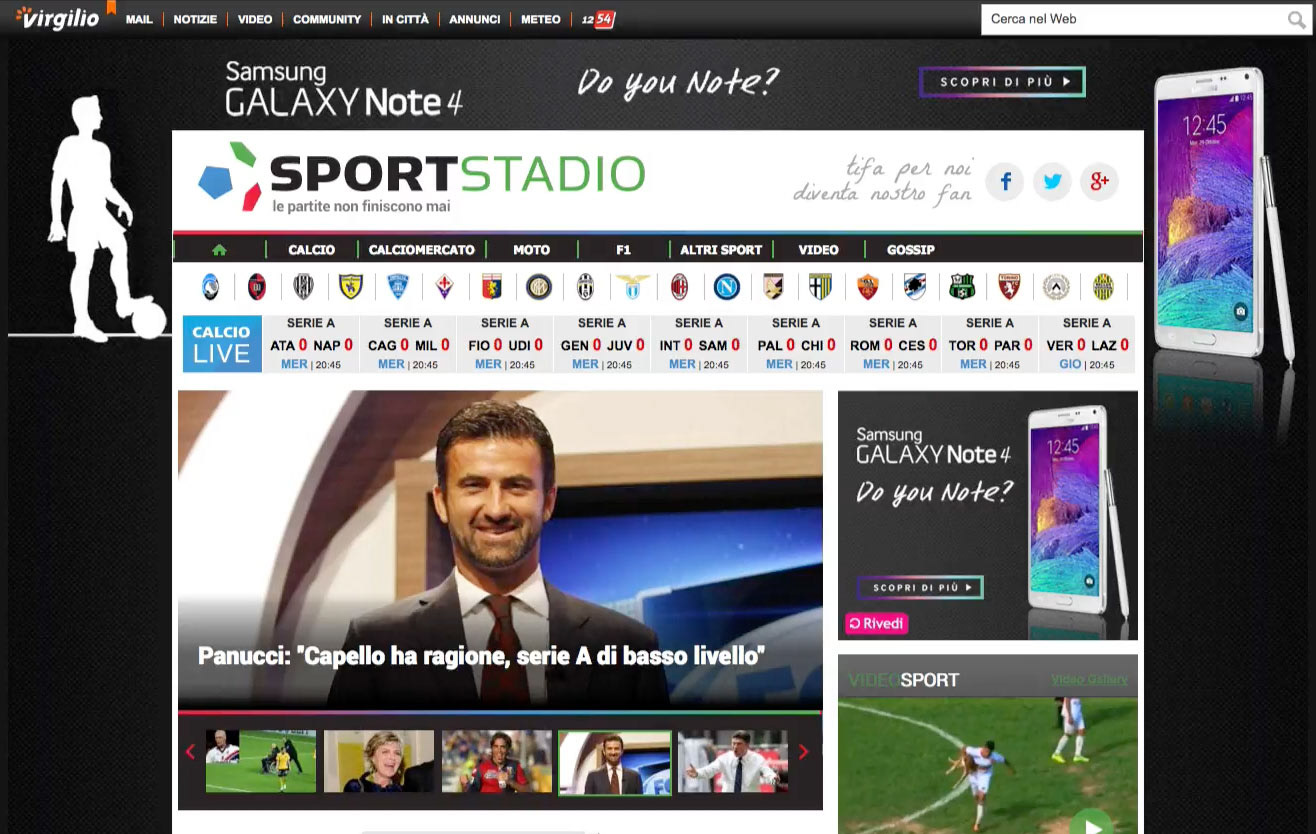Click the Google Plus icon
Image resolution: width=1316 pixels, height=834 pixels.
coord(1099,182)
